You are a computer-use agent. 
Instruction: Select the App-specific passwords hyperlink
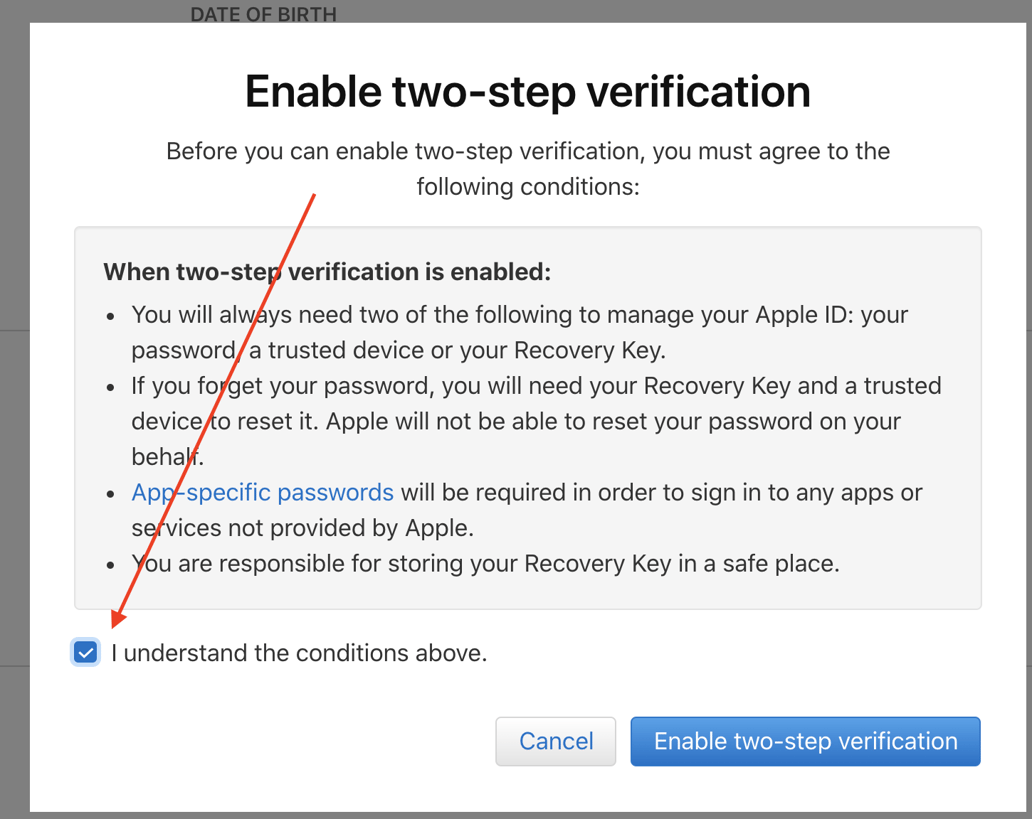tap(262, 492)
